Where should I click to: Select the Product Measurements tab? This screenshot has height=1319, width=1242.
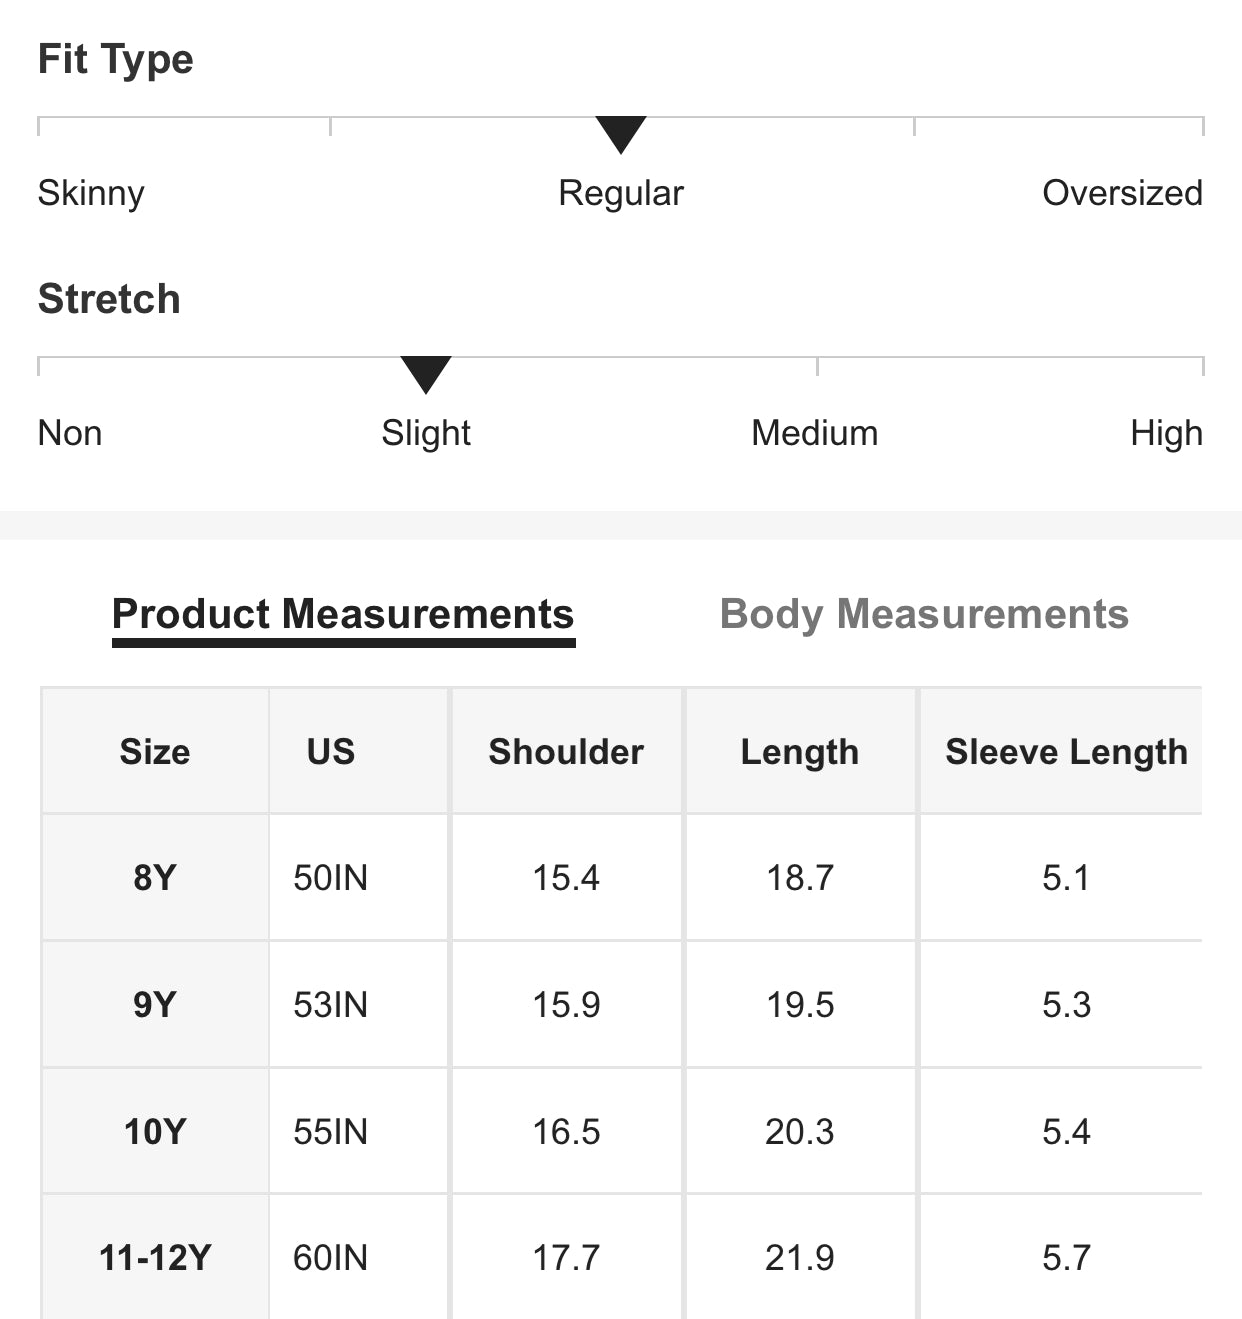click(343, 614)
